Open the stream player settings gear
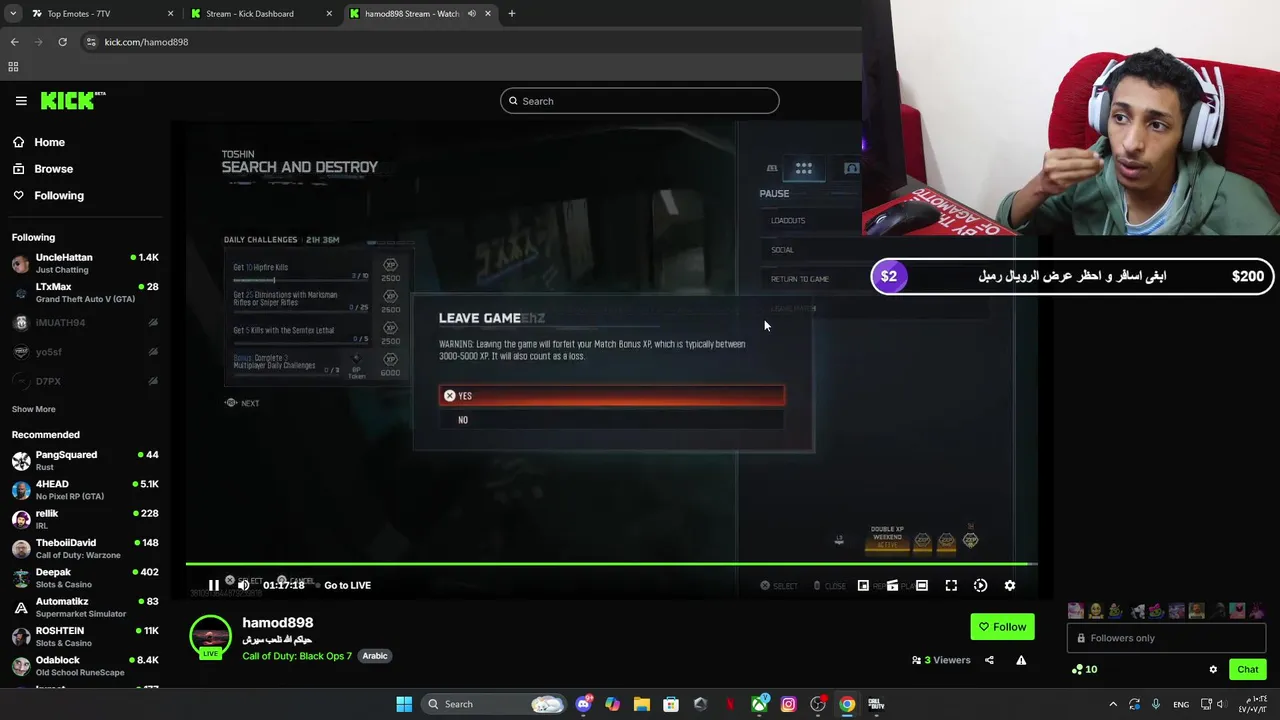This screenshot has width=1280, height=720. (x=1010, y=585)
